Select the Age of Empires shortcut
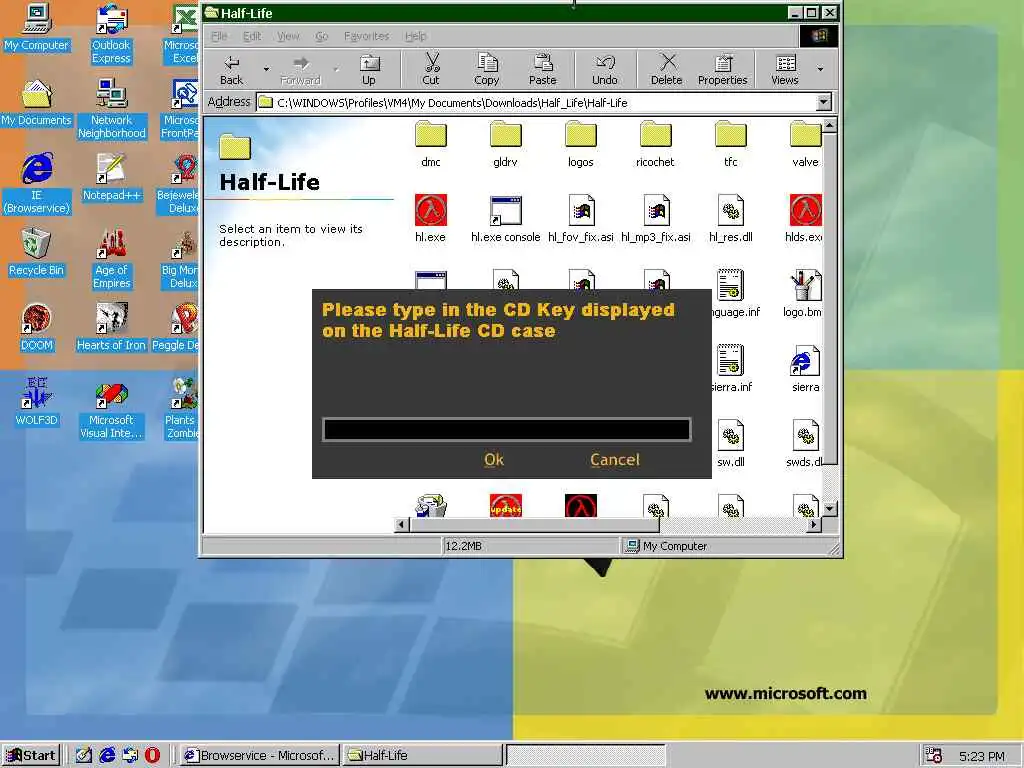The width and height of the screenshot is (1024, 768). click(111, 259)
